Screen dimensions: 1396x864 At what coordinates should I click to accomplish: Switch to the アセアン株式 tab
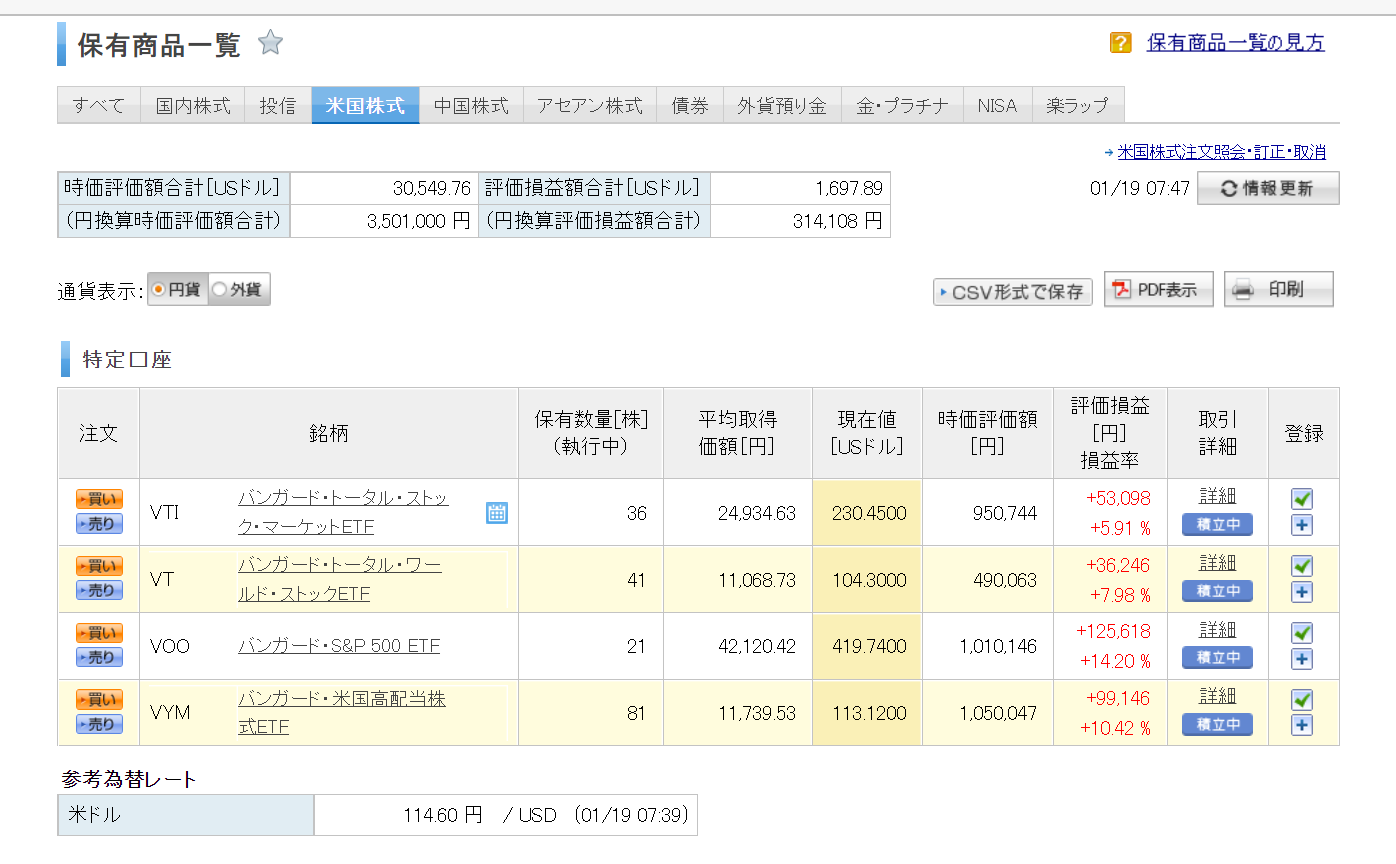pyautogui.click(x=590, y=106)
